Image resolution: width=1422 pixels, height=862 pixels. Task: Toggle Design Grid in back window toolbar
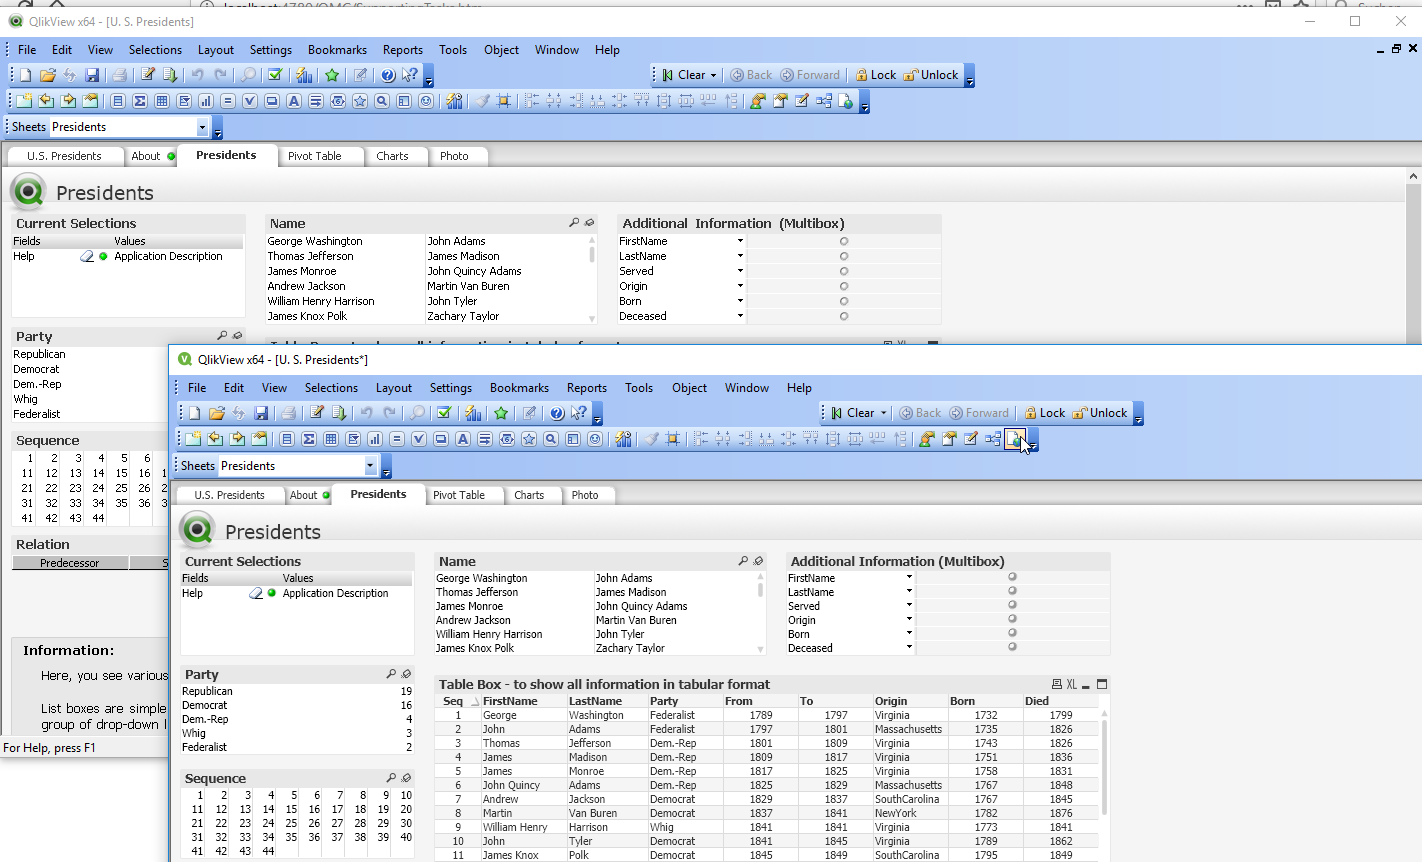(x=504, y=101)
